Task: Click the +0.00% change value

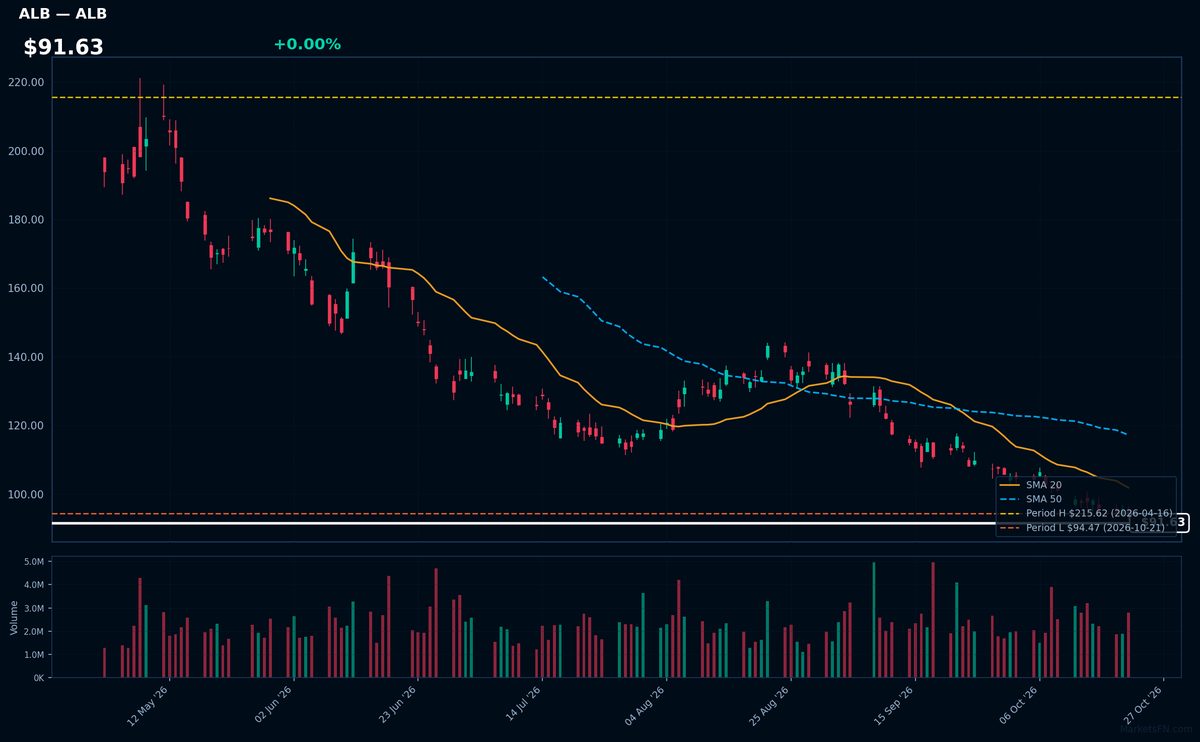Action: (307, 44)
